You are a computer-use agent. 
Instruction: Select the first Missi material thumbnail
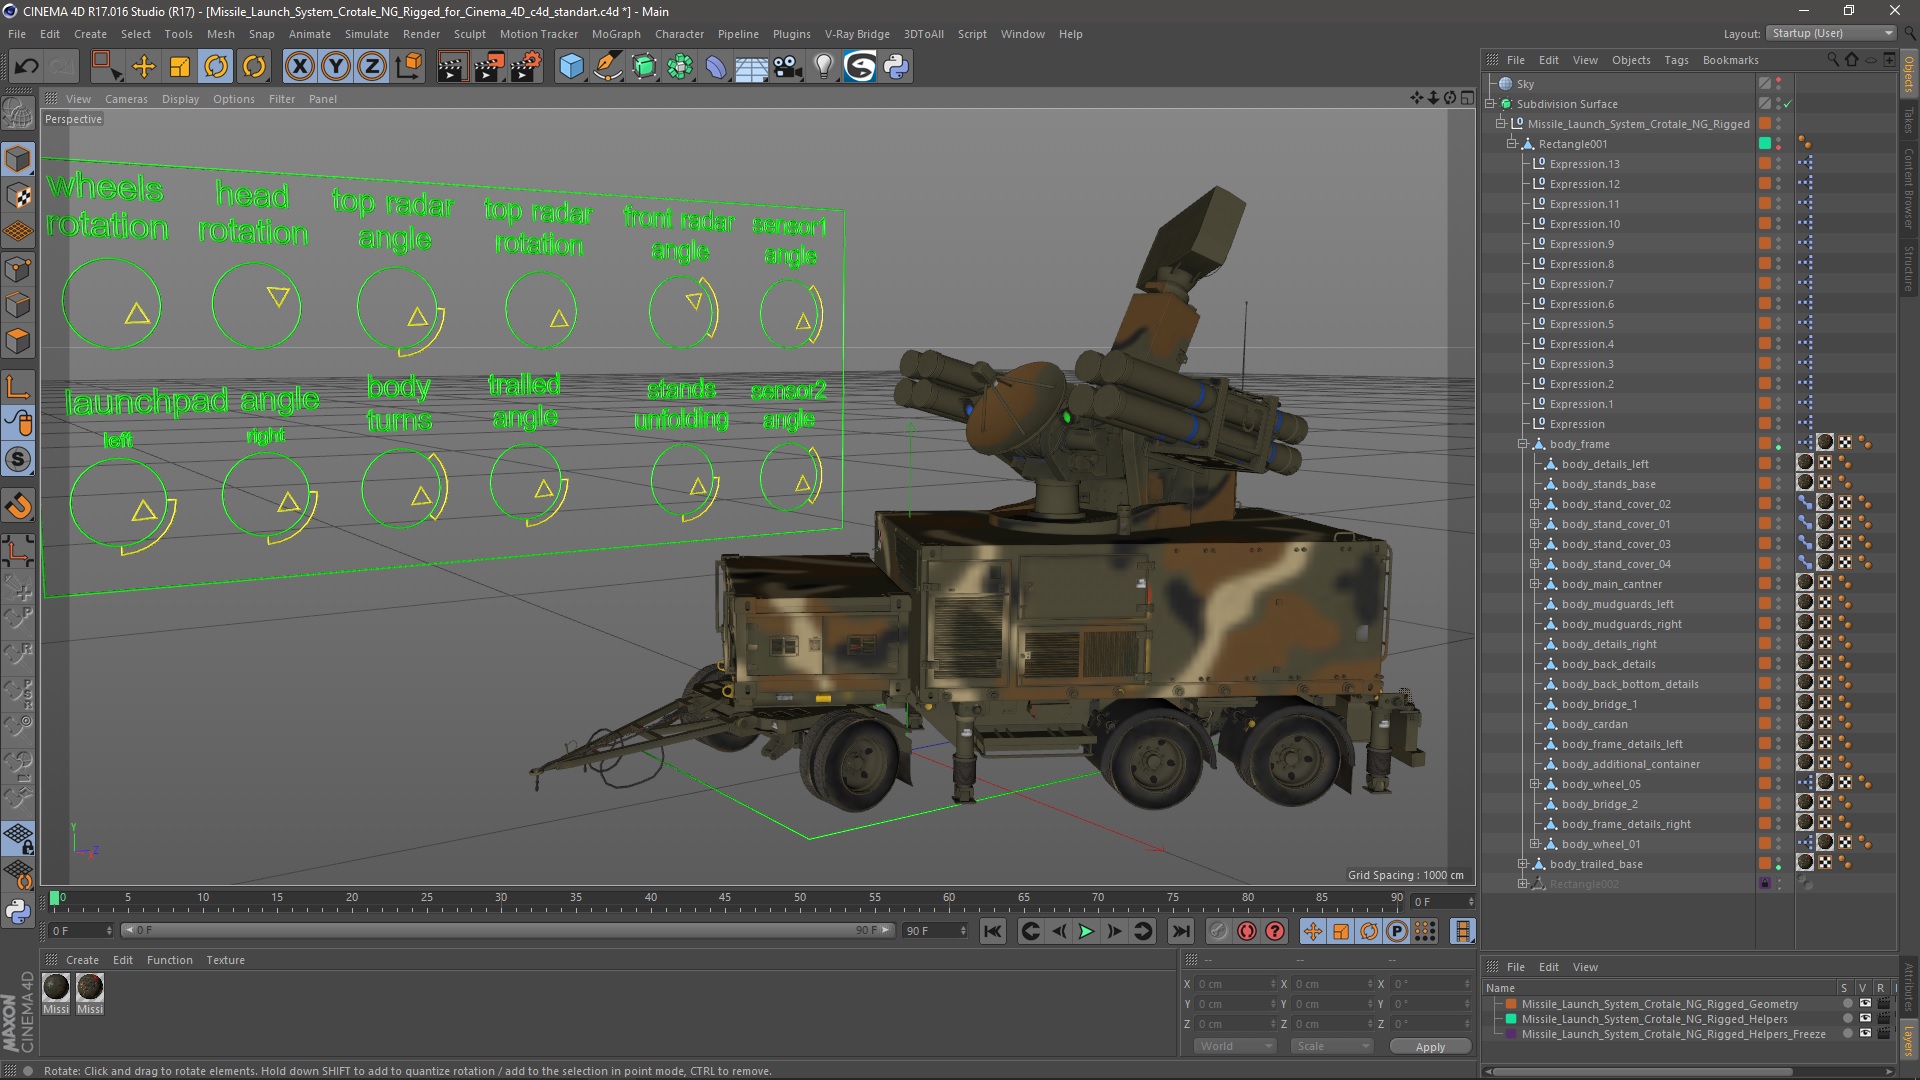[x=56, y=988]
